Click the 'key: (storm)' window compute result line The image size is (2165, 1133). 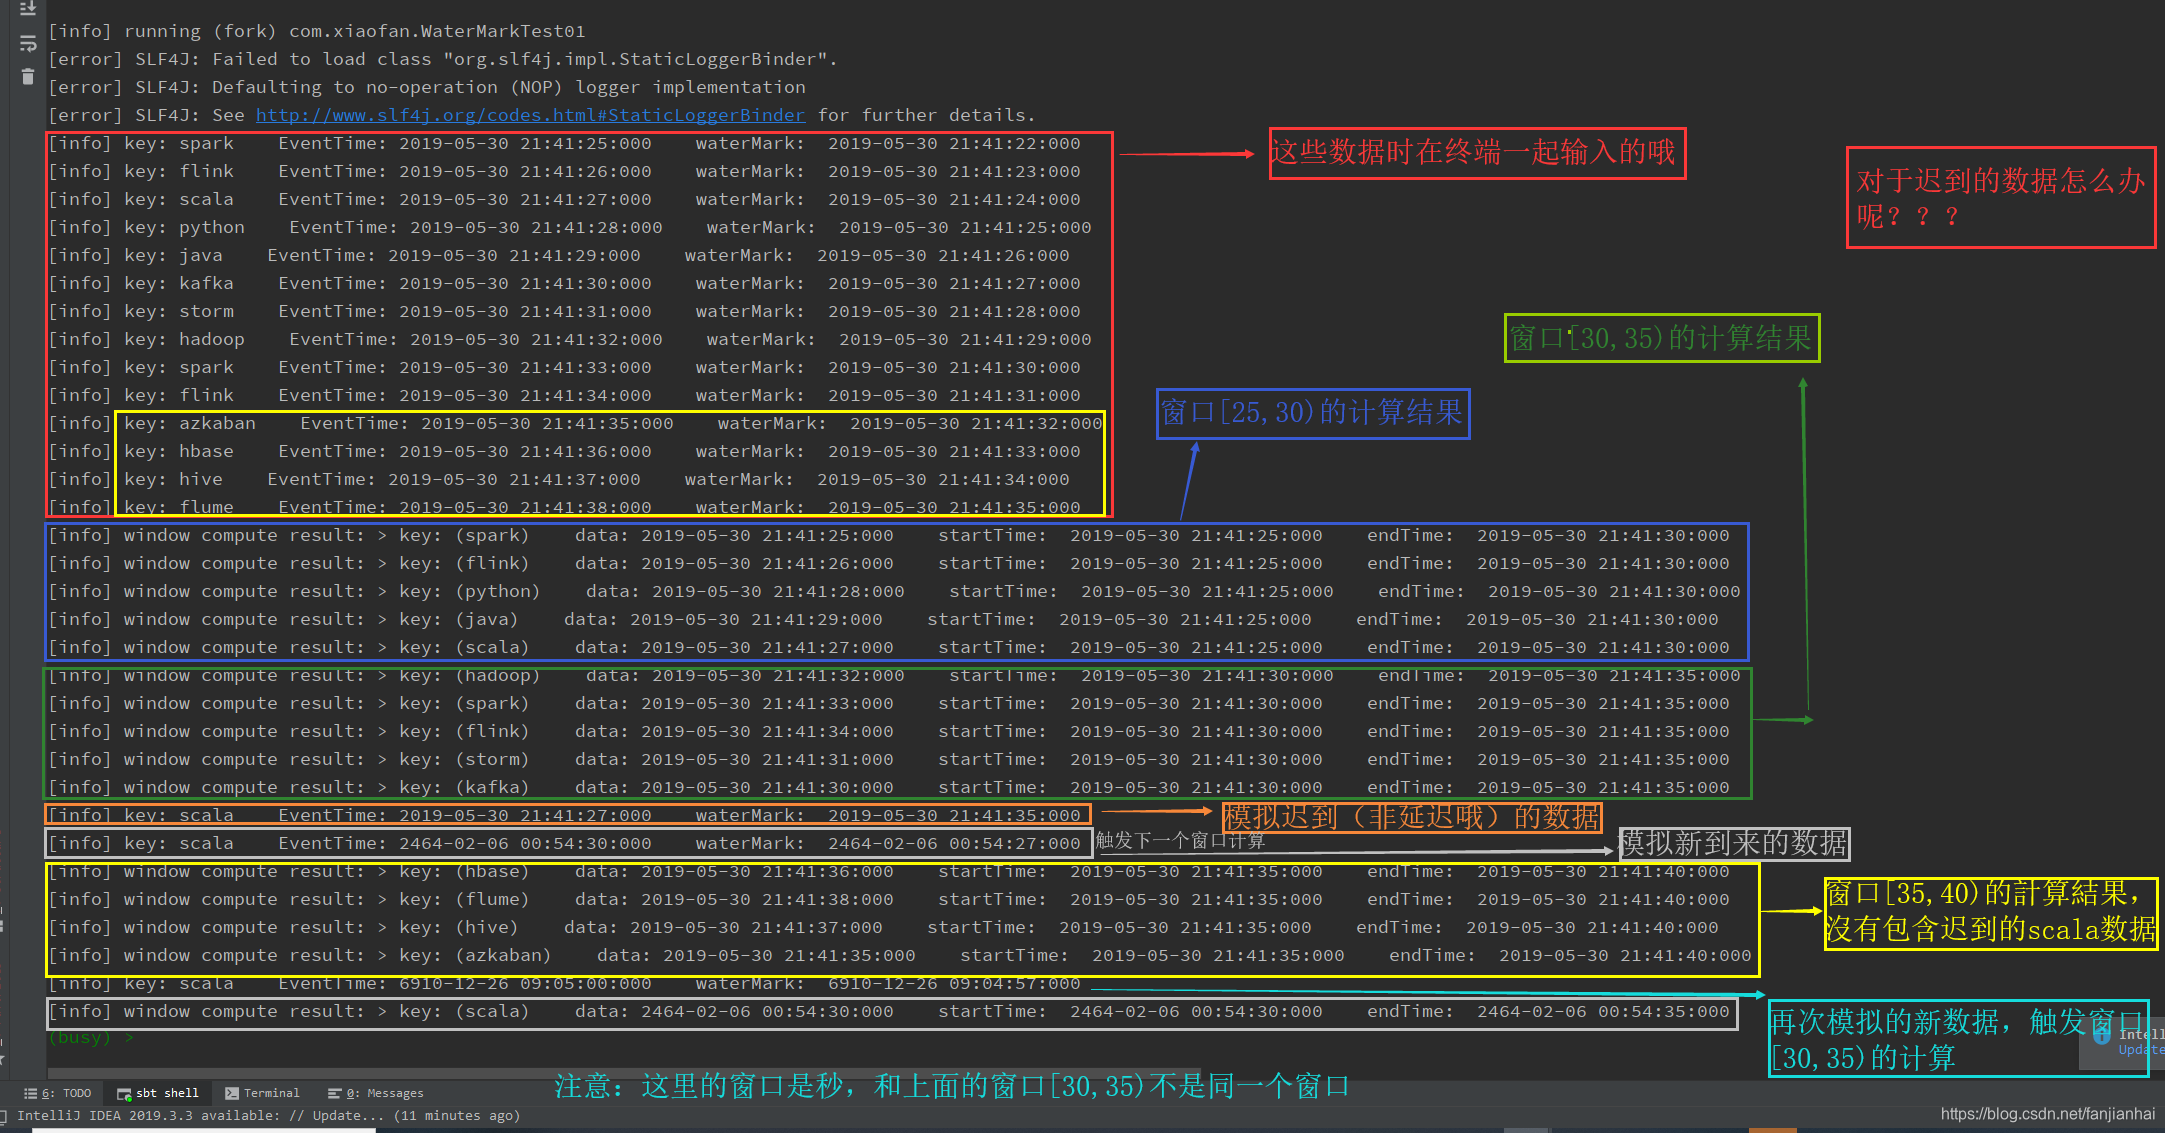point(889,759)
